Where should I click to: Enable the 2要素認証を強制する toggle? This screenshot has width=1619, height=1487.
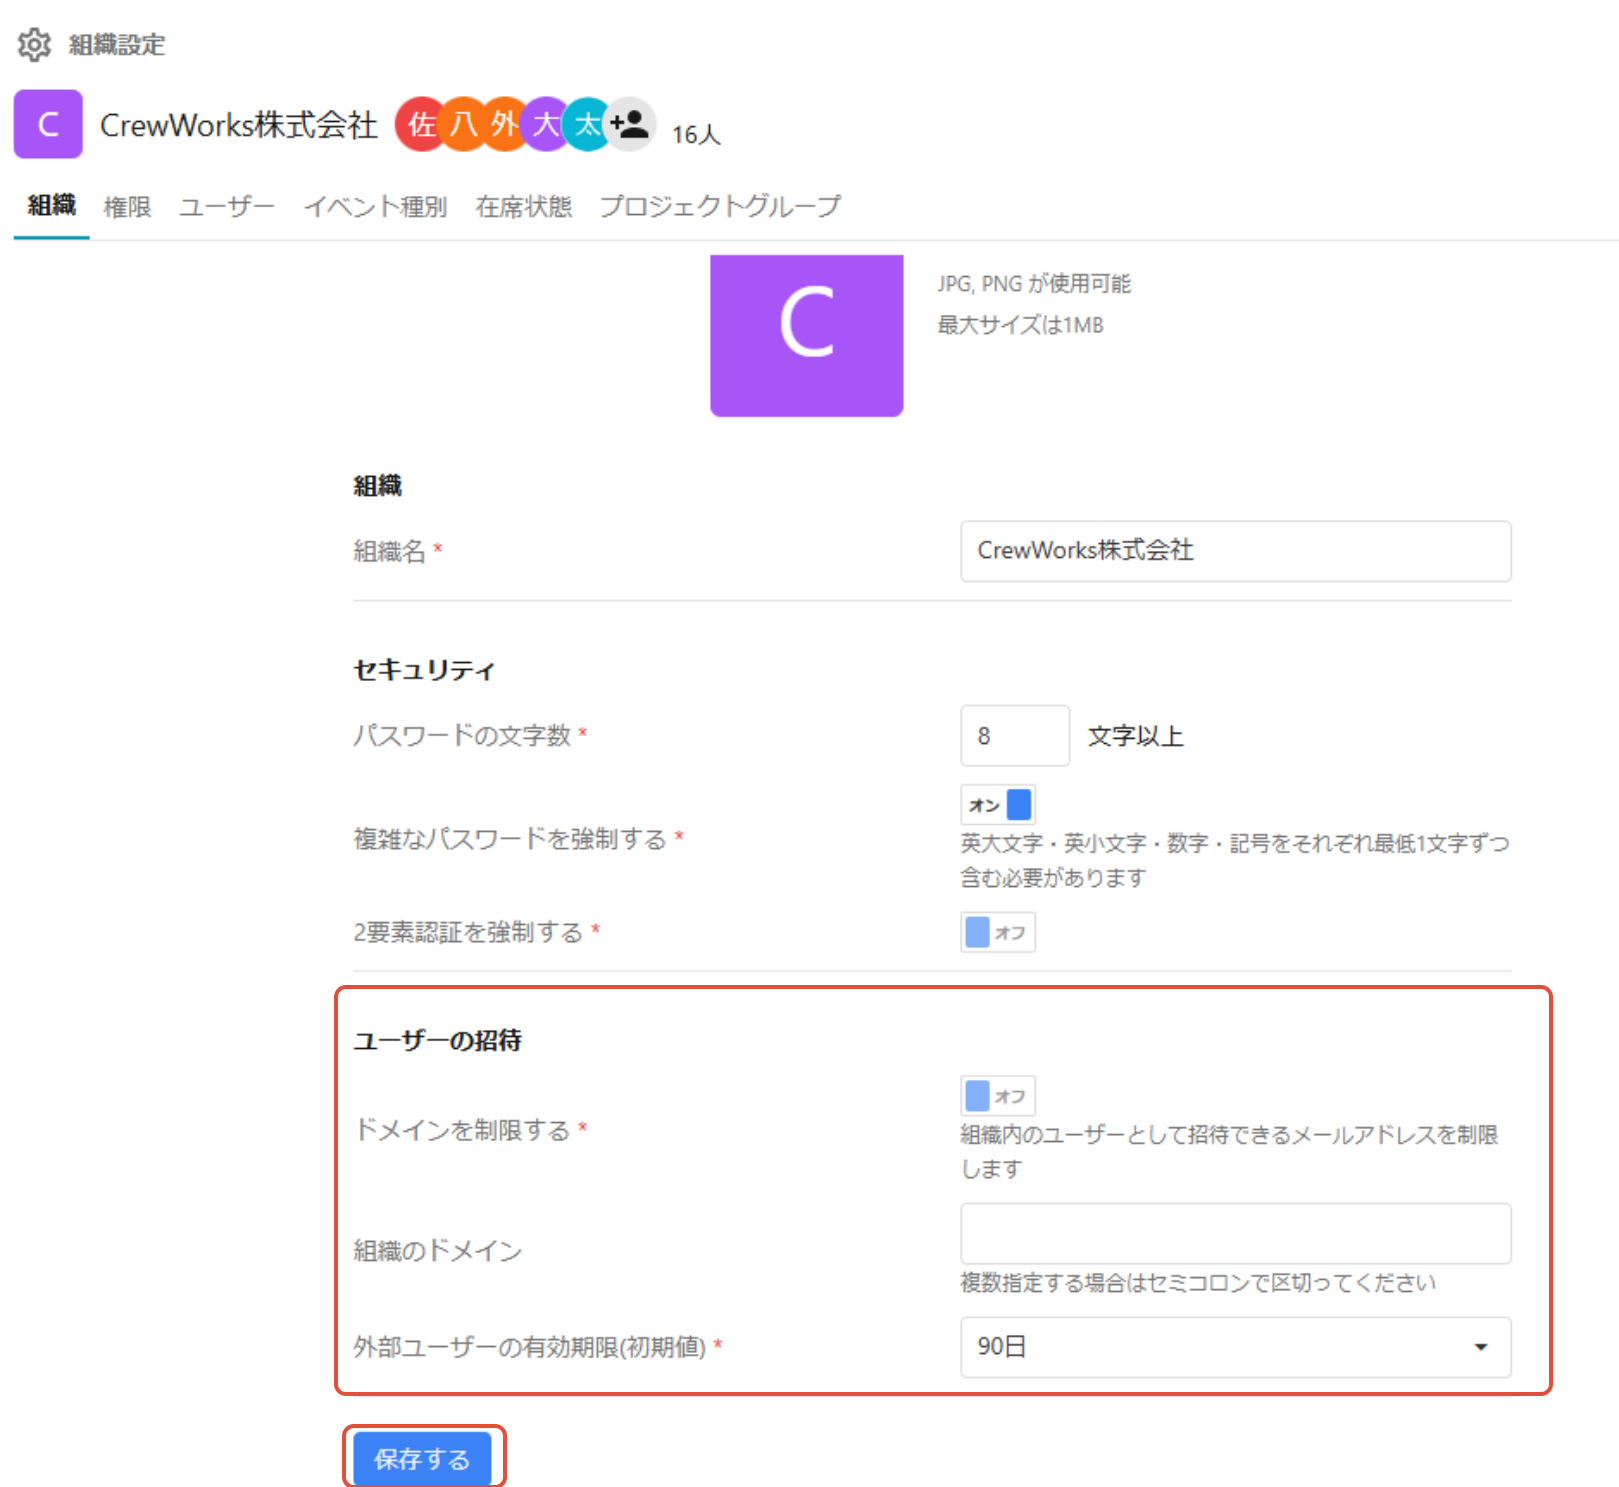click(998, 933)
